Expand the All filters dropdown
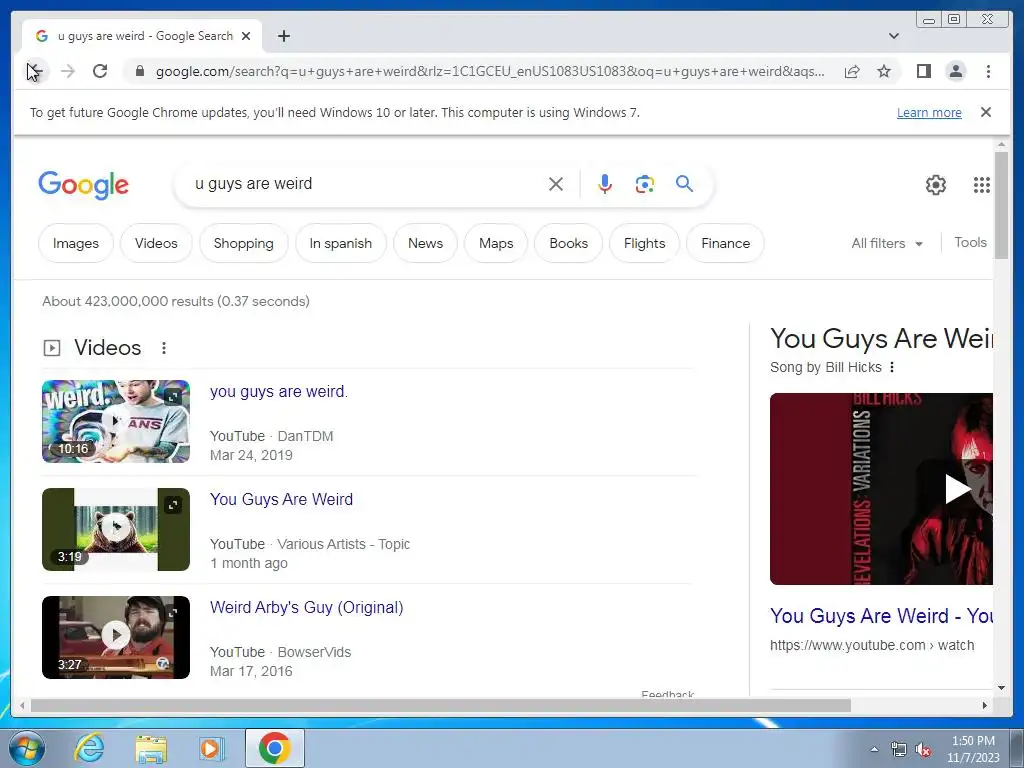1024x768 pixels. pos(887,243)
